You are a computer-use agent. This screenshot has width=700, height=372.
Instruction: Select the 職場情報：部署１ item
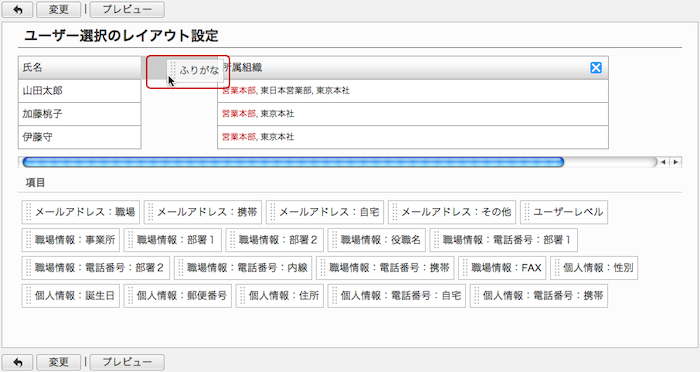click(x=172, y=240)
